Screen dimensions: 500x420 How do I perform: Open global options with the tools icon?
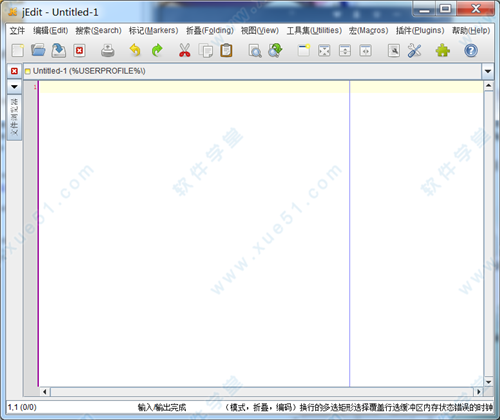click(414, 51)
